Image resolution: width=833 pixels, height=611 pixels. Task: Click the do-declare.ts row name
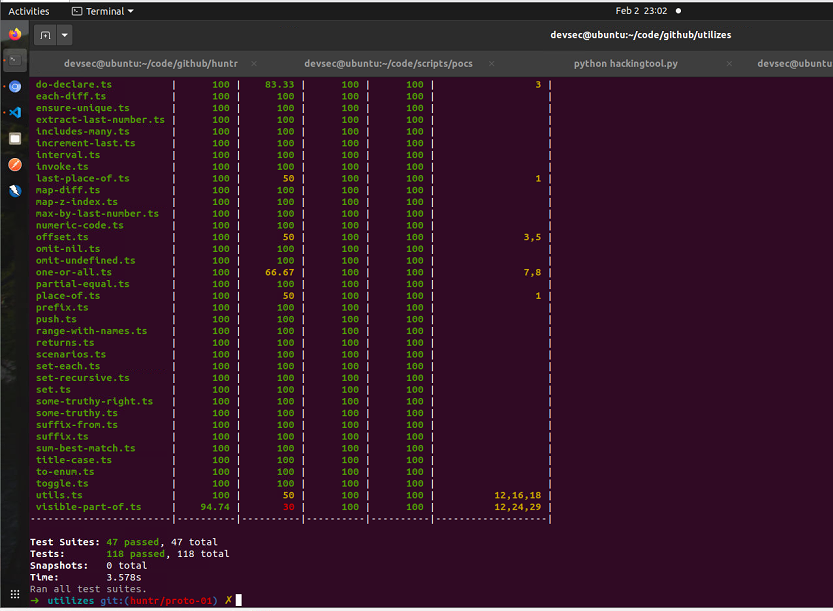coord(74,84)
